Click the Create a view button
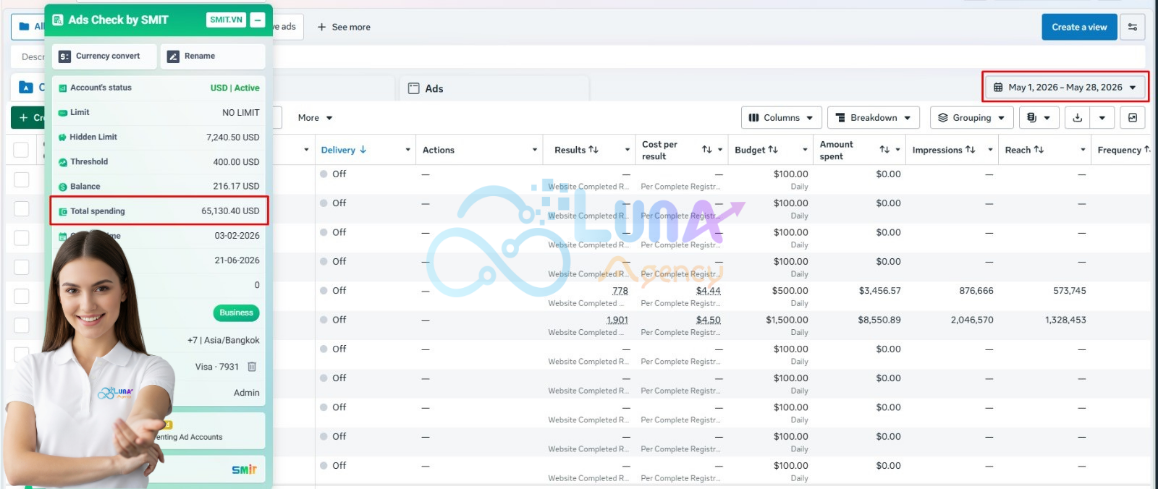Image resolution: width=1158 pixels, height=489 pixels. click(1079, 27)
